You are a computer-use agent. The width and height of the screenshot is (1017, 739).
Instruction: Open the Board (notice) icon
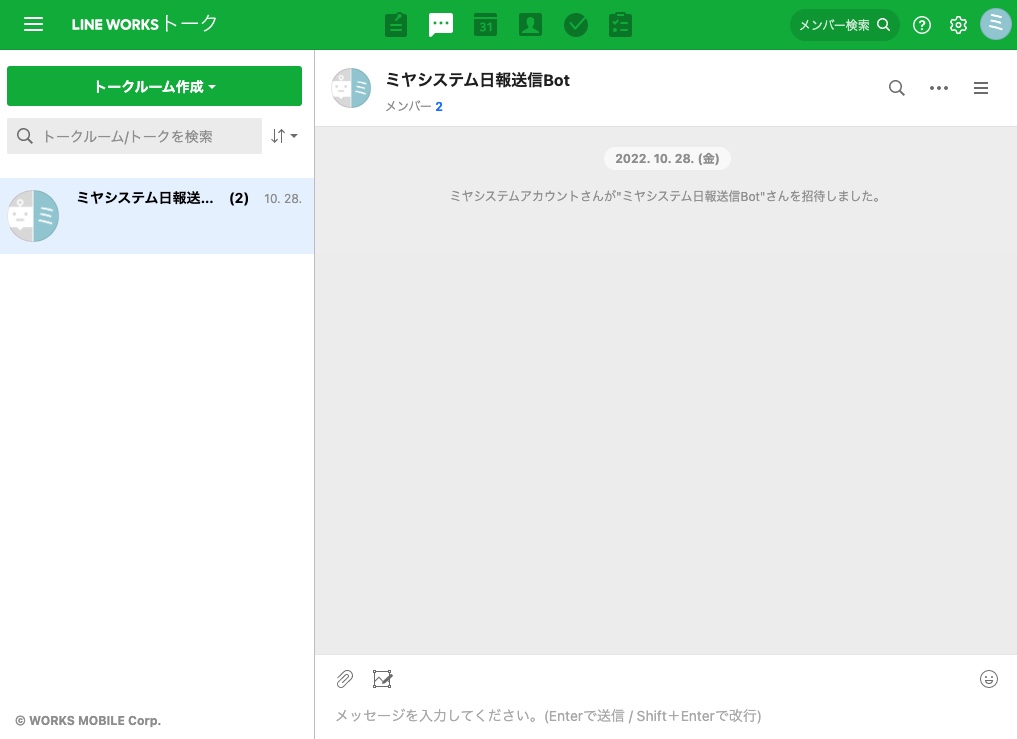(396, 25)
